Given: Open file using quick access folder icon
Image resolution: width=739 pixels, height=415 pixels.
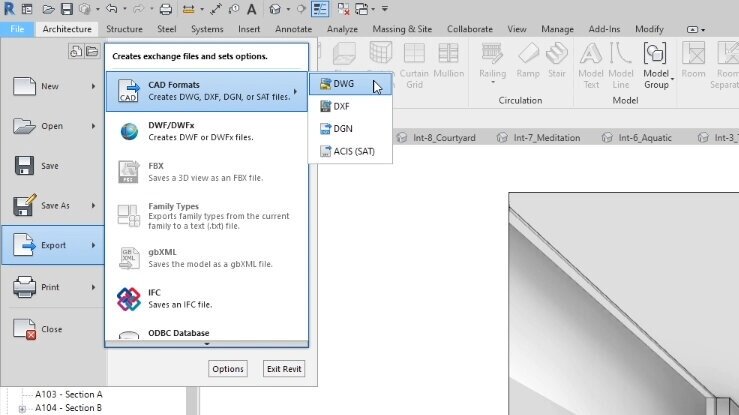Looking at the screenshot, I should click(x=48, y=9).
